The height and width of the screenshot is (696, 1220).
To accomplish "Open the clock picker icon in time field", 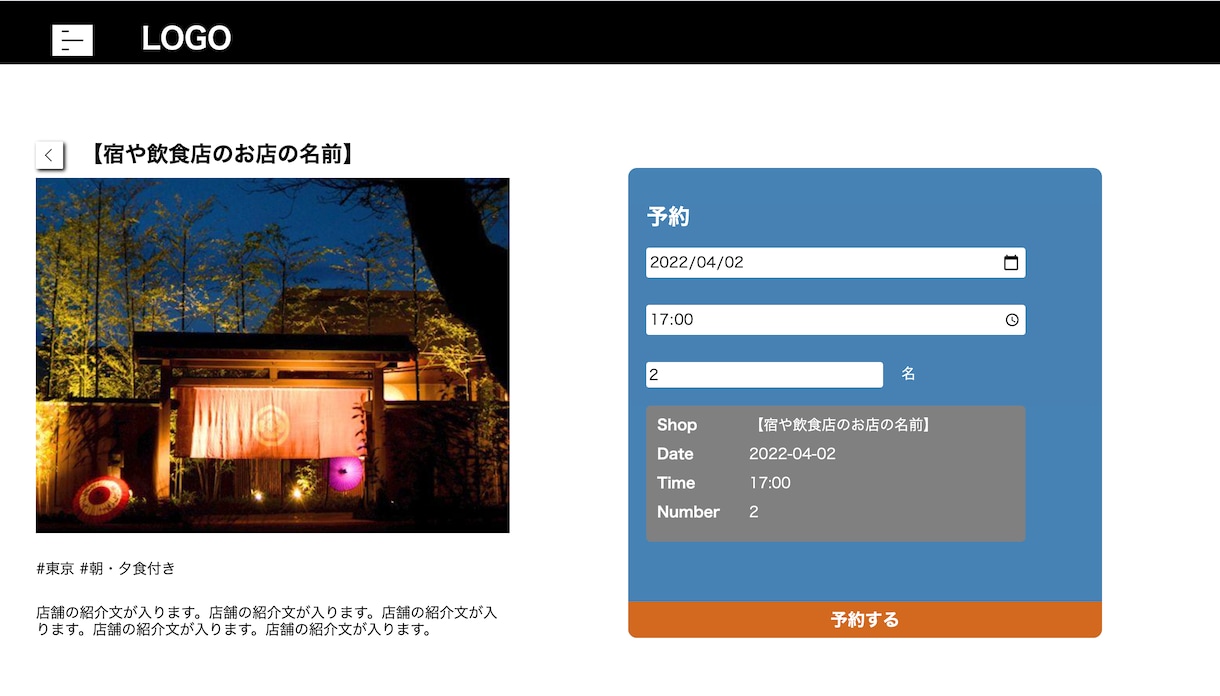I will (1012, 320).
